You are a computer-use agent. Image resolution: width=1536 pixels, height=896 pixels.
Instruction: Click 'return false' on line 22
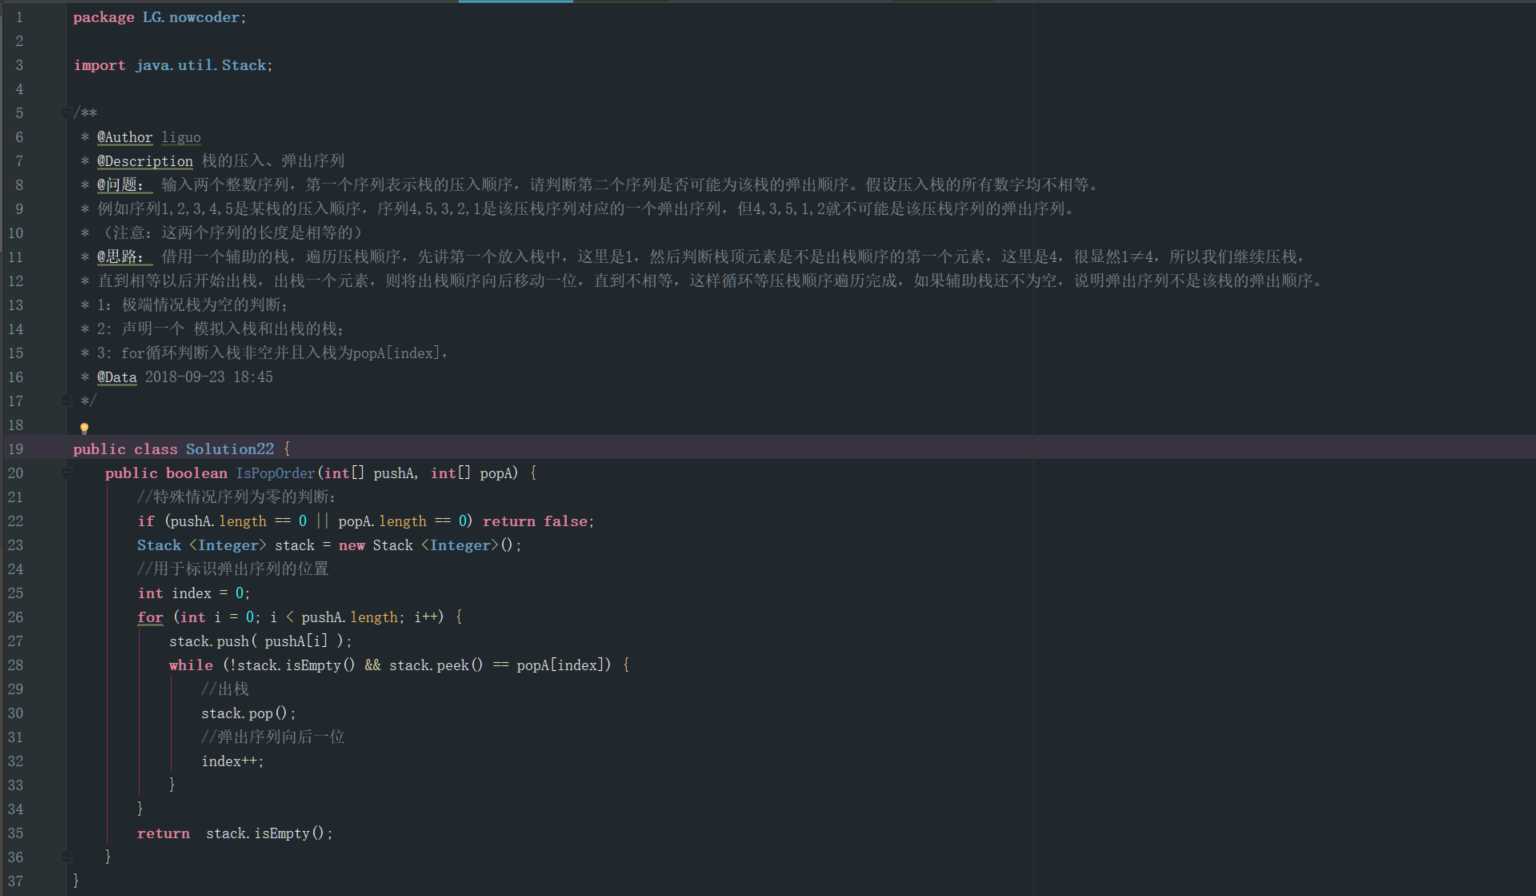pos(536,521)
